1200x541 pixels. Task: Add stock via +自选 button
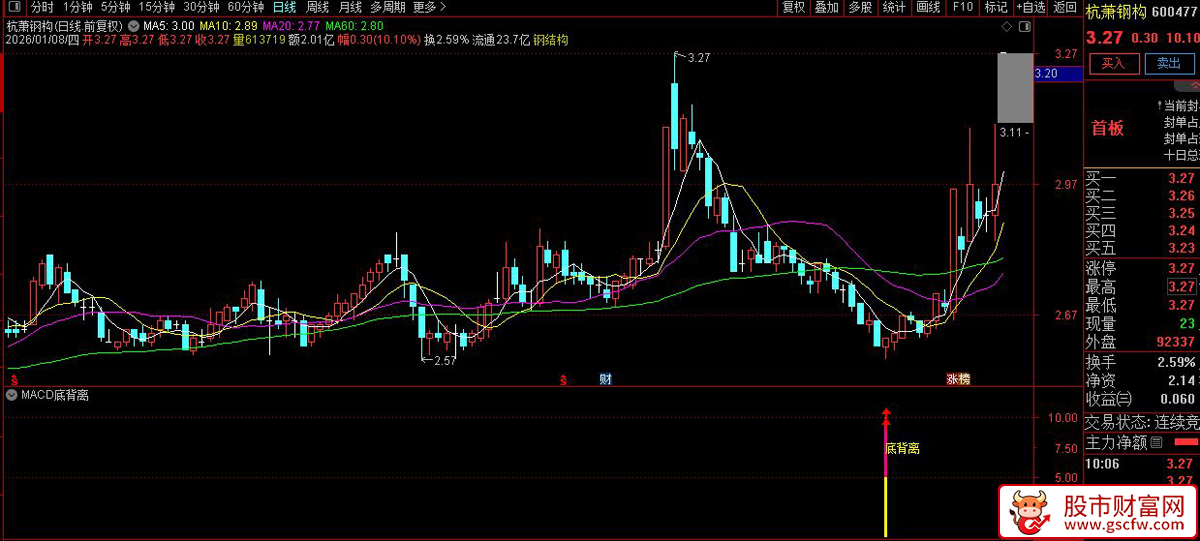pyautogui.click(x=1030, y=7)
